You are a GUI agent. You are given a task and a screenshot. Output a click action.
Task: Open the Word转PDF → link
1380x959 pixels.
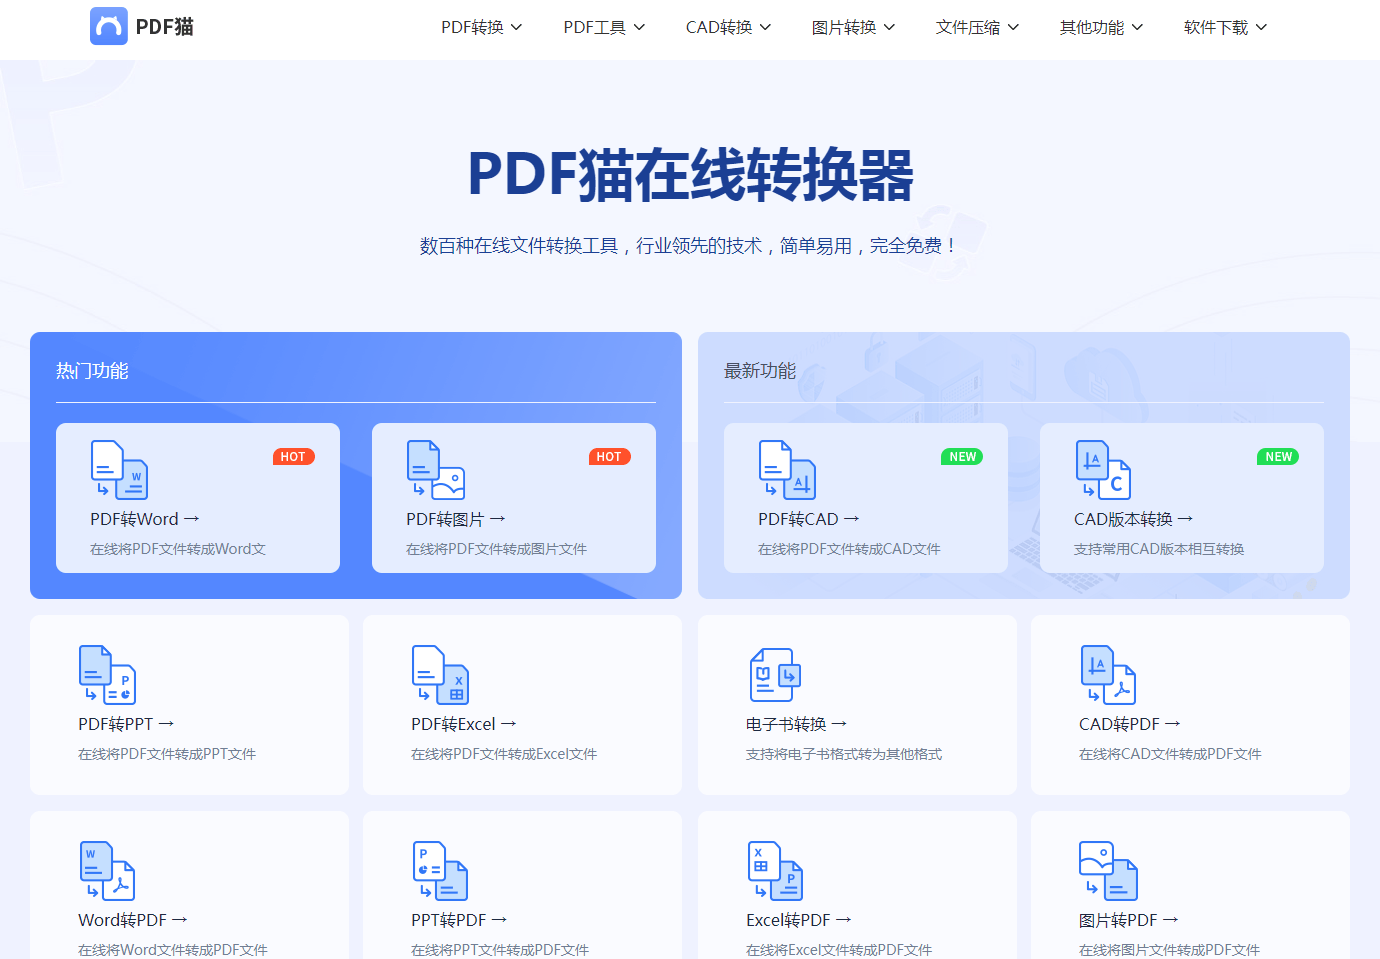coord(133,920)
